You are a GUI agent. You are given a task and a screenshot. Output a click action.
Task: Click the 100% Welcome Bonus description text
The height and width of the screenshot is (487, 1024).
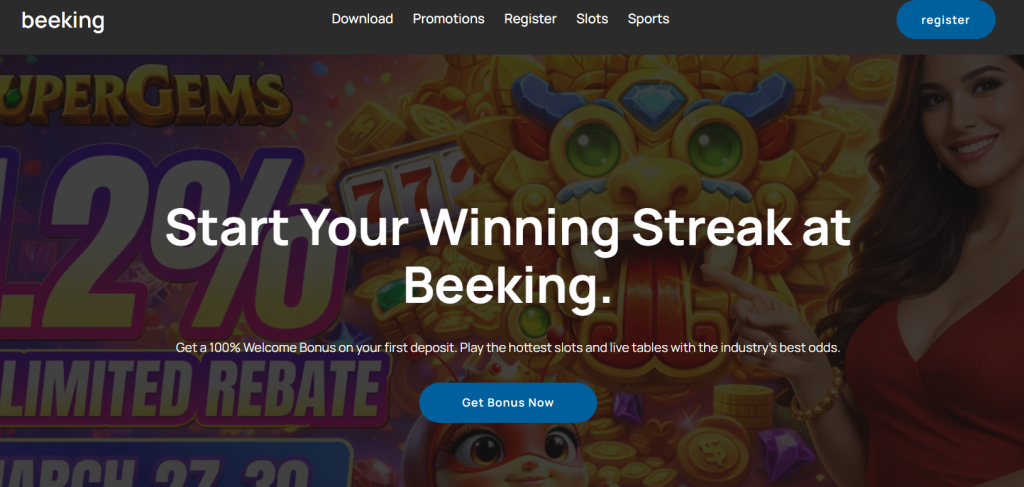coord(508,348)
